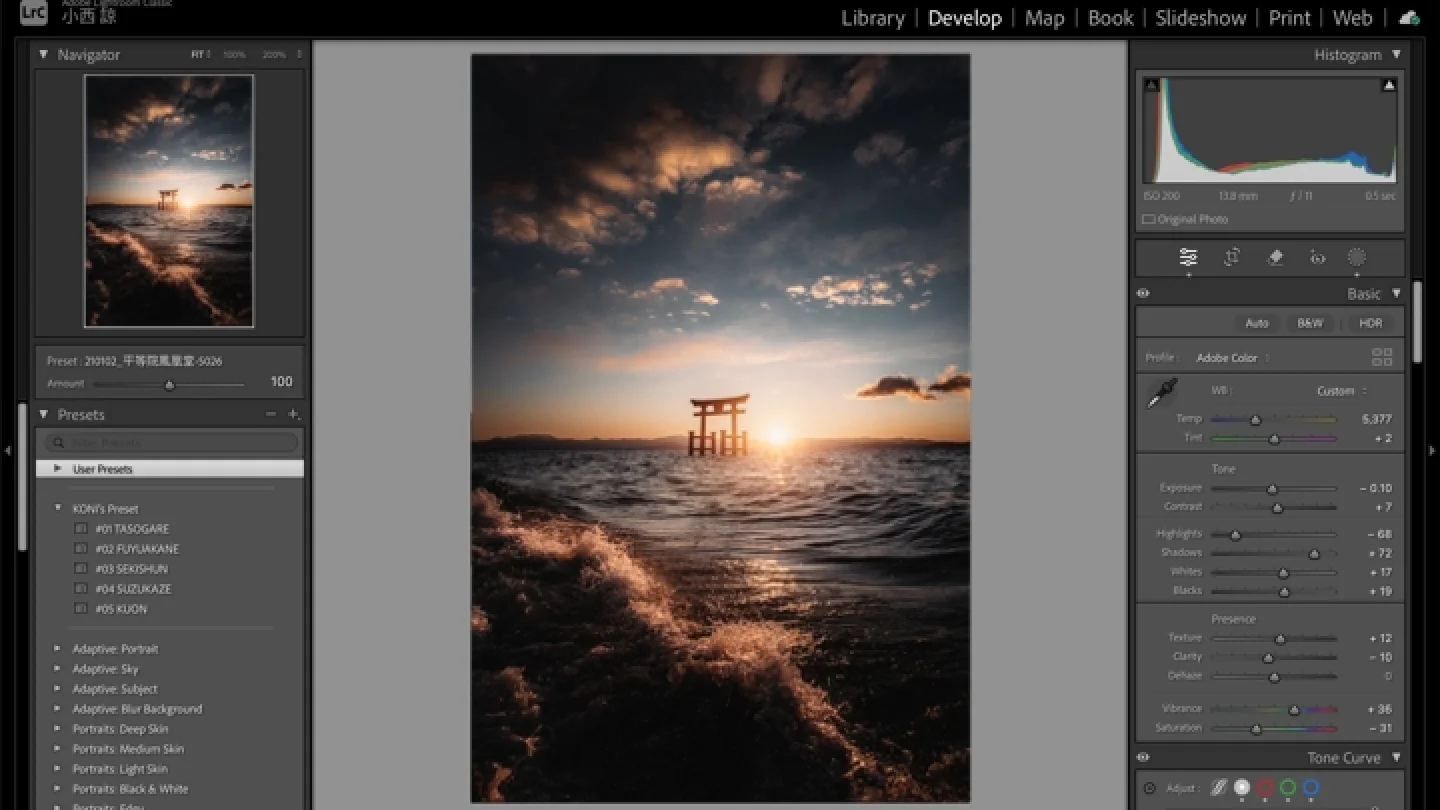1440x810 pixels.
Task: Expand the Adaptive: Sky preset group
Action: point(57,669)
